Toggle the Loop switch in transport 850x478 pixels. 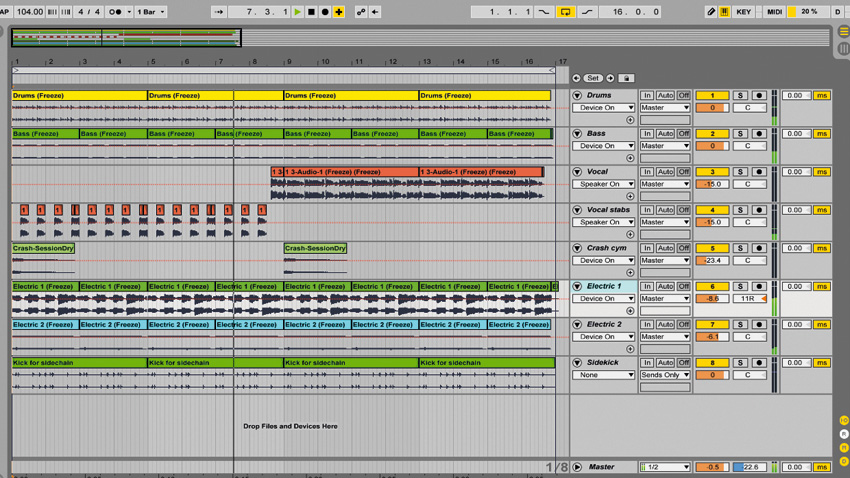[x=565, y=11]
